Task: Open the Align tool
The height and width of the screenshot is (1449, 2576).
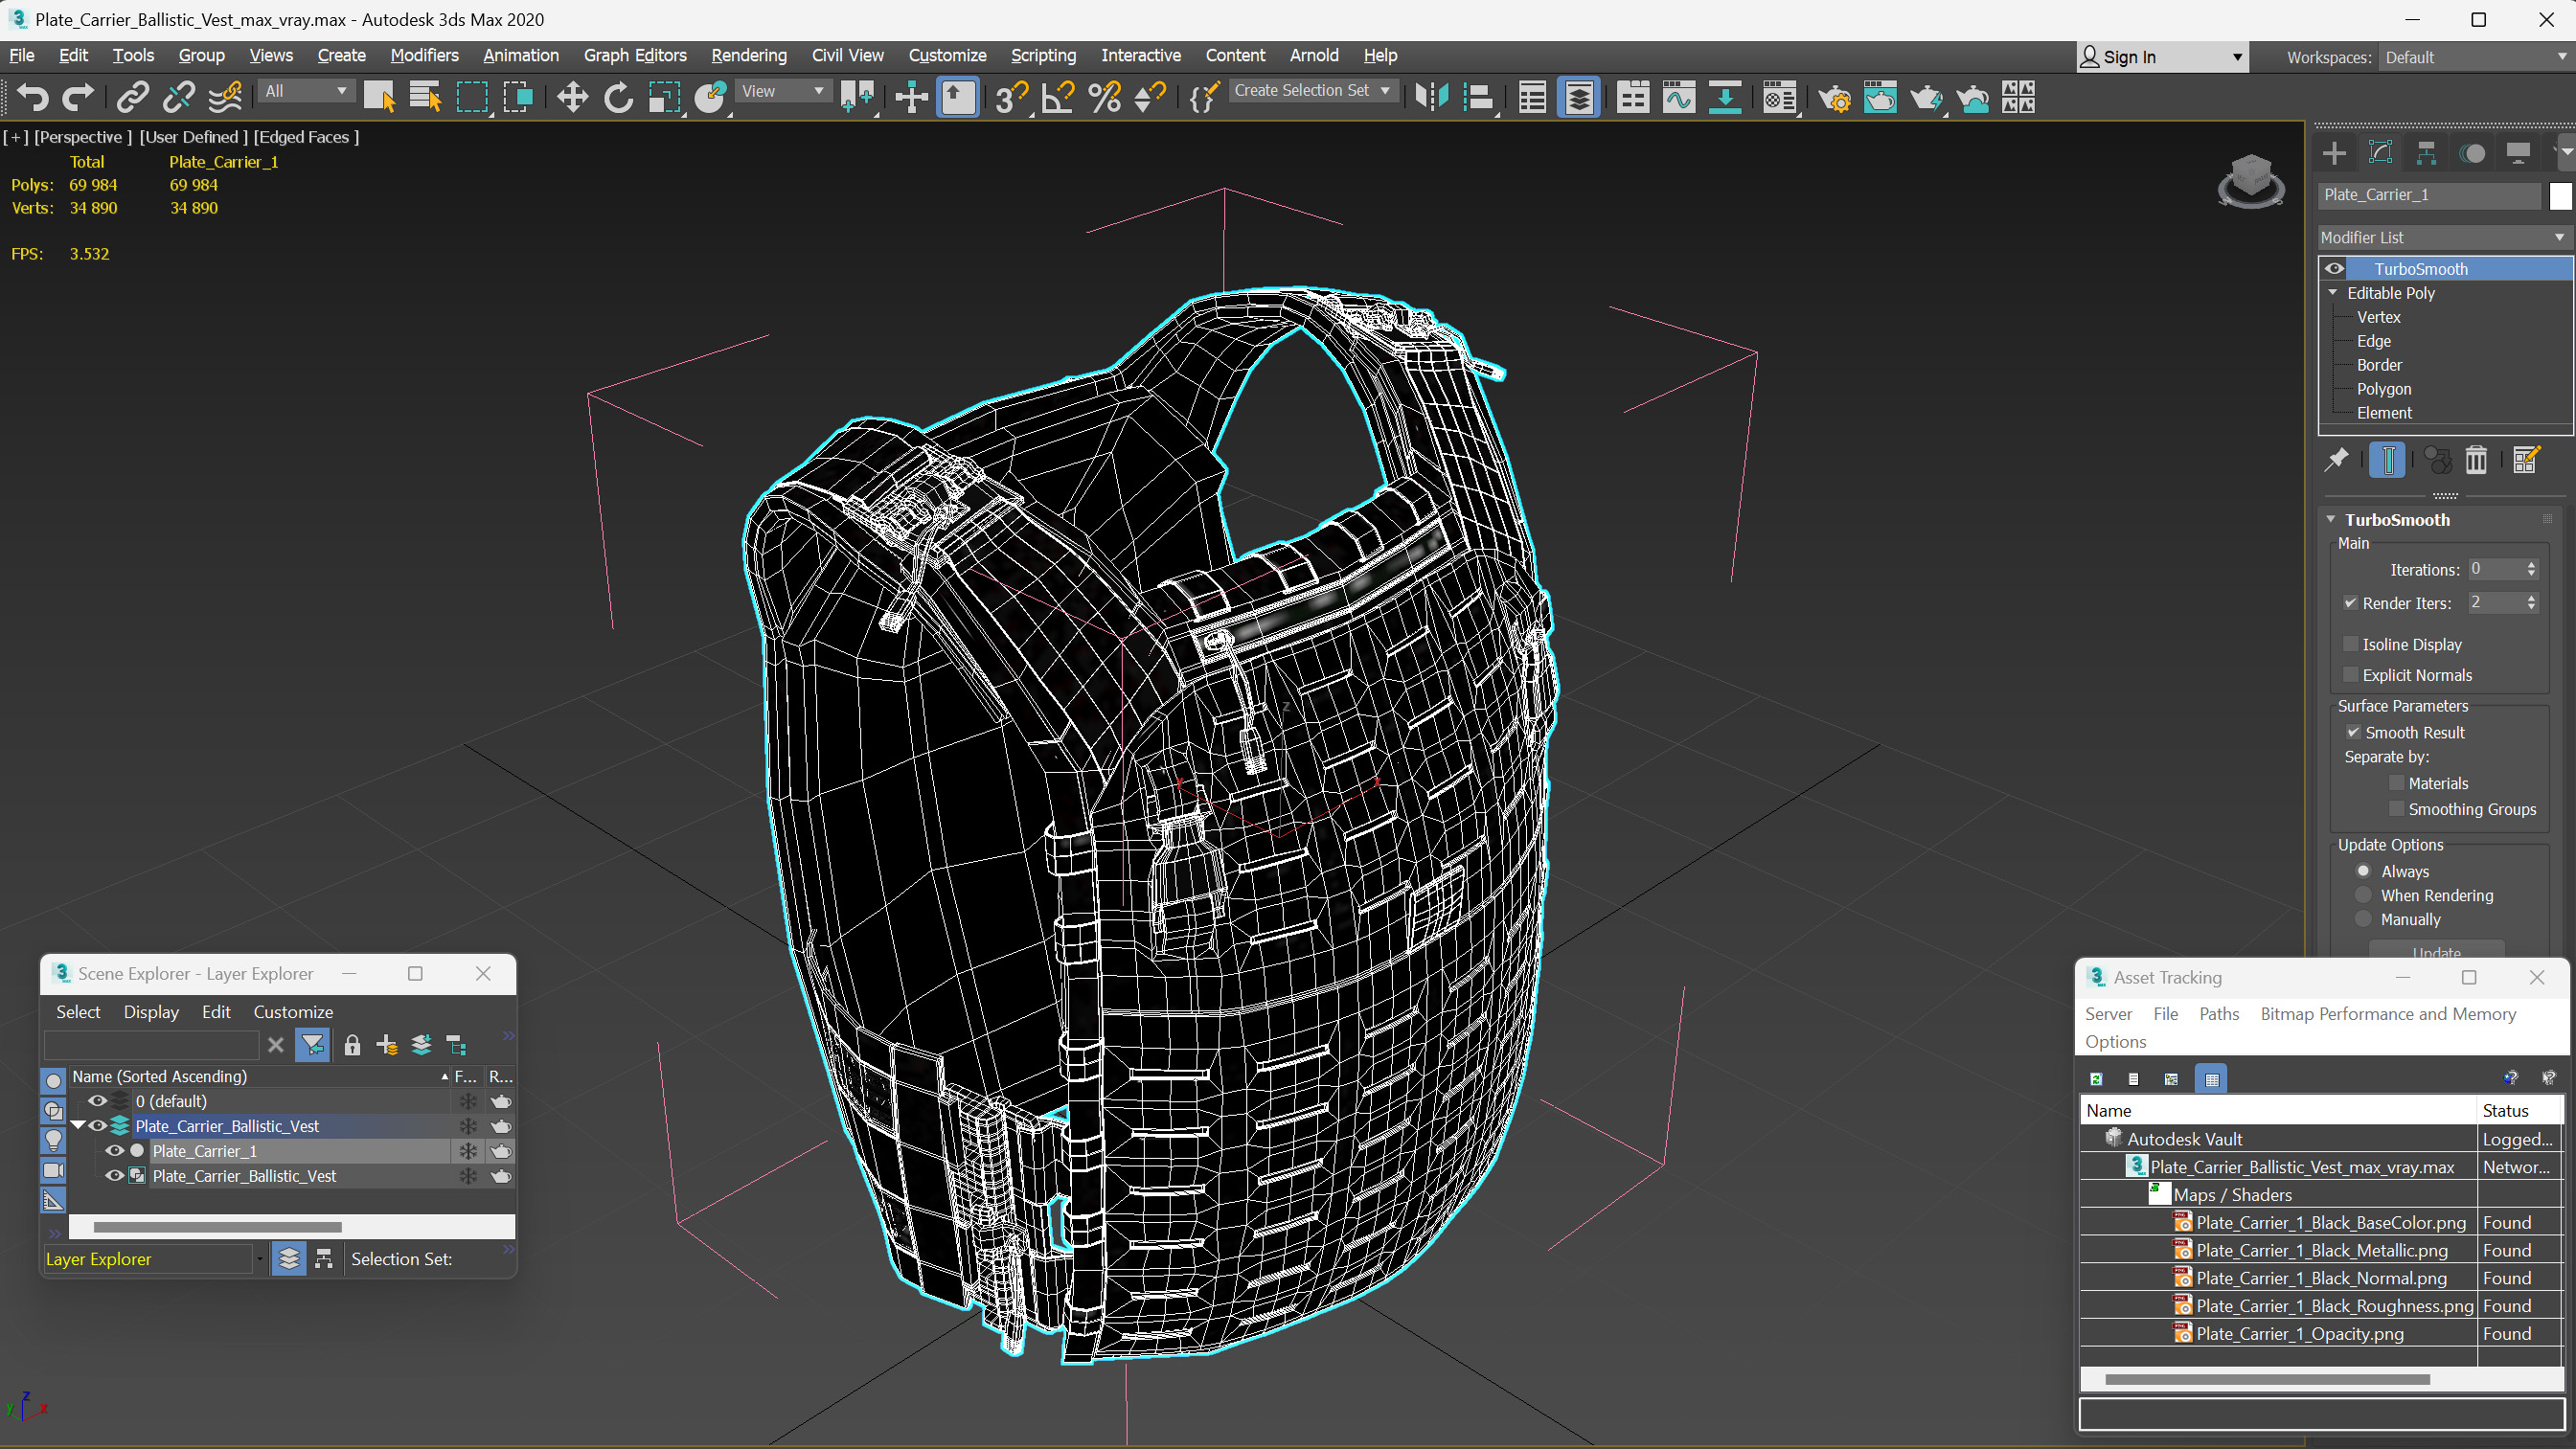Action: click(1478, 97)
